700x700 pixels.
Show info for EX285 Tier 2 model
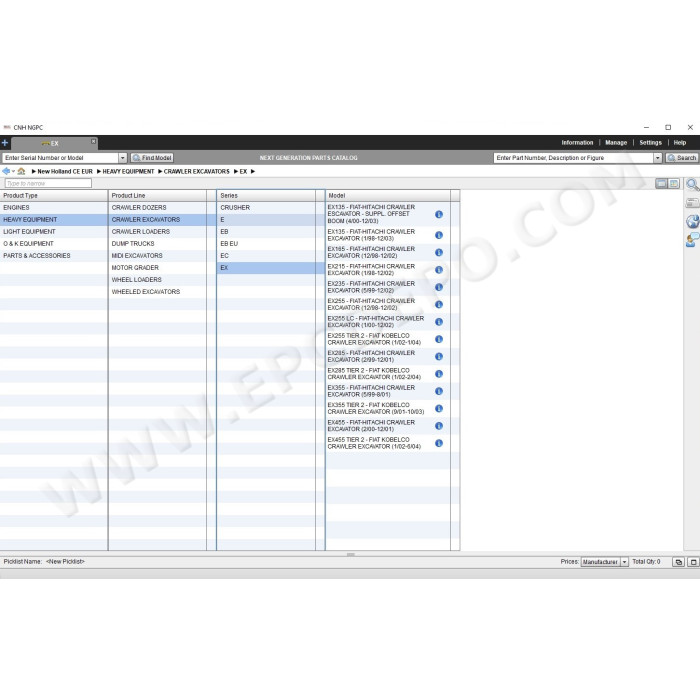click(x=439, y=374)
